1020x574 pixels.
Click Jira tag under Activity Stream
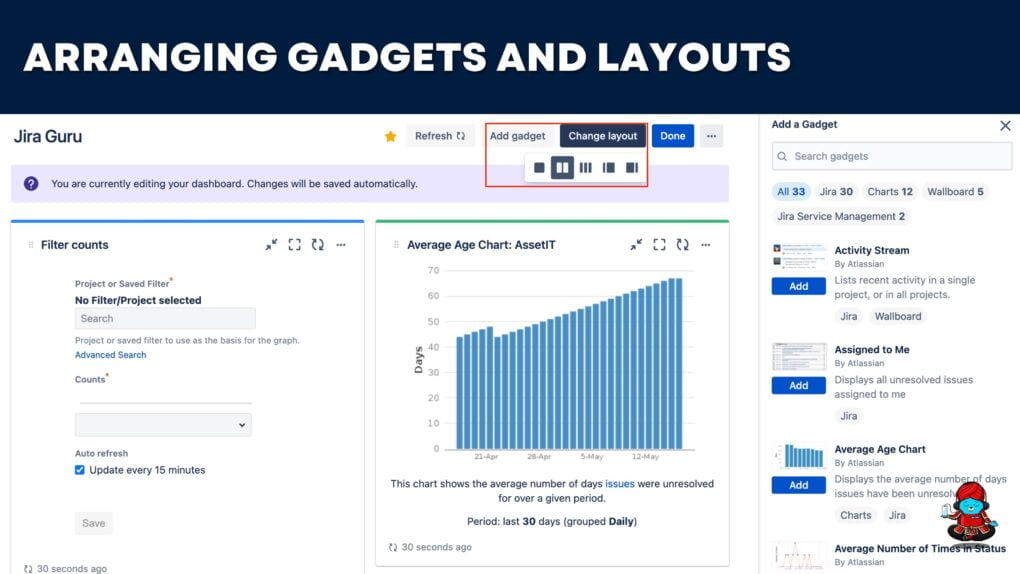click(848, 316)
